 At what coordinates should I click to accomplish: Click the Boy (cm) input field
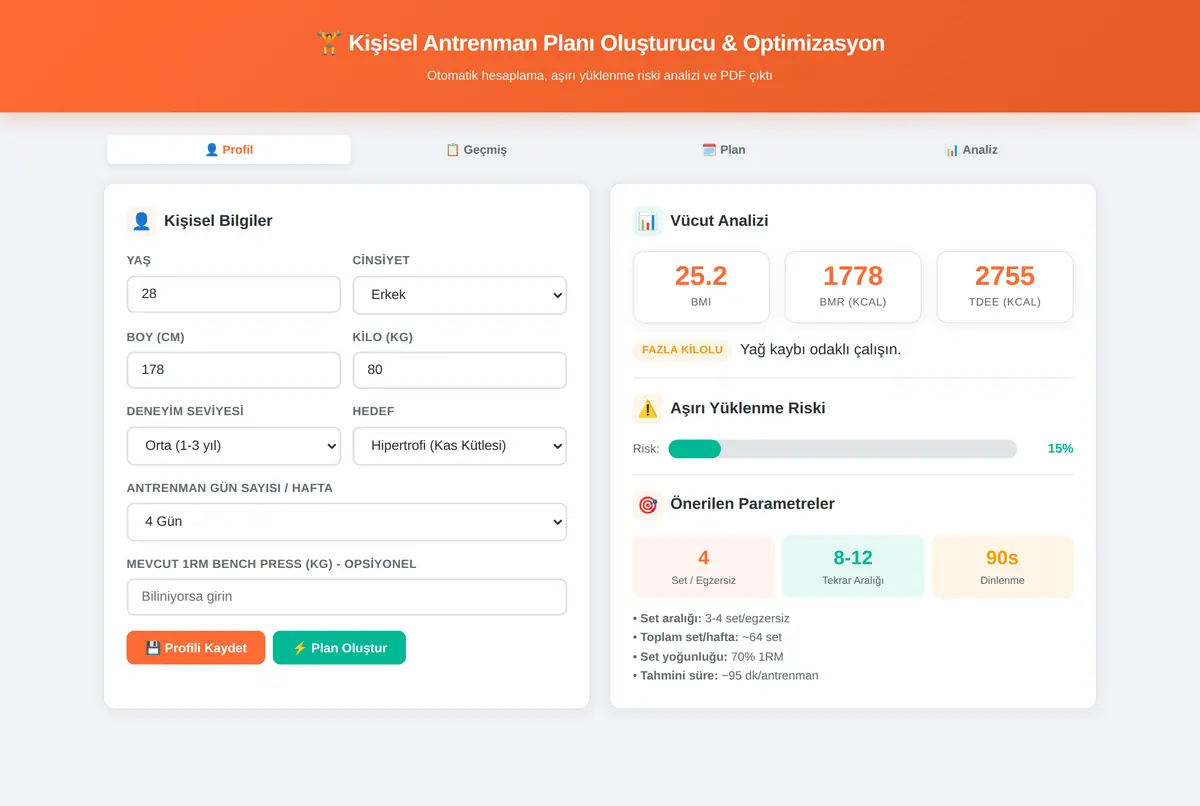233,370
